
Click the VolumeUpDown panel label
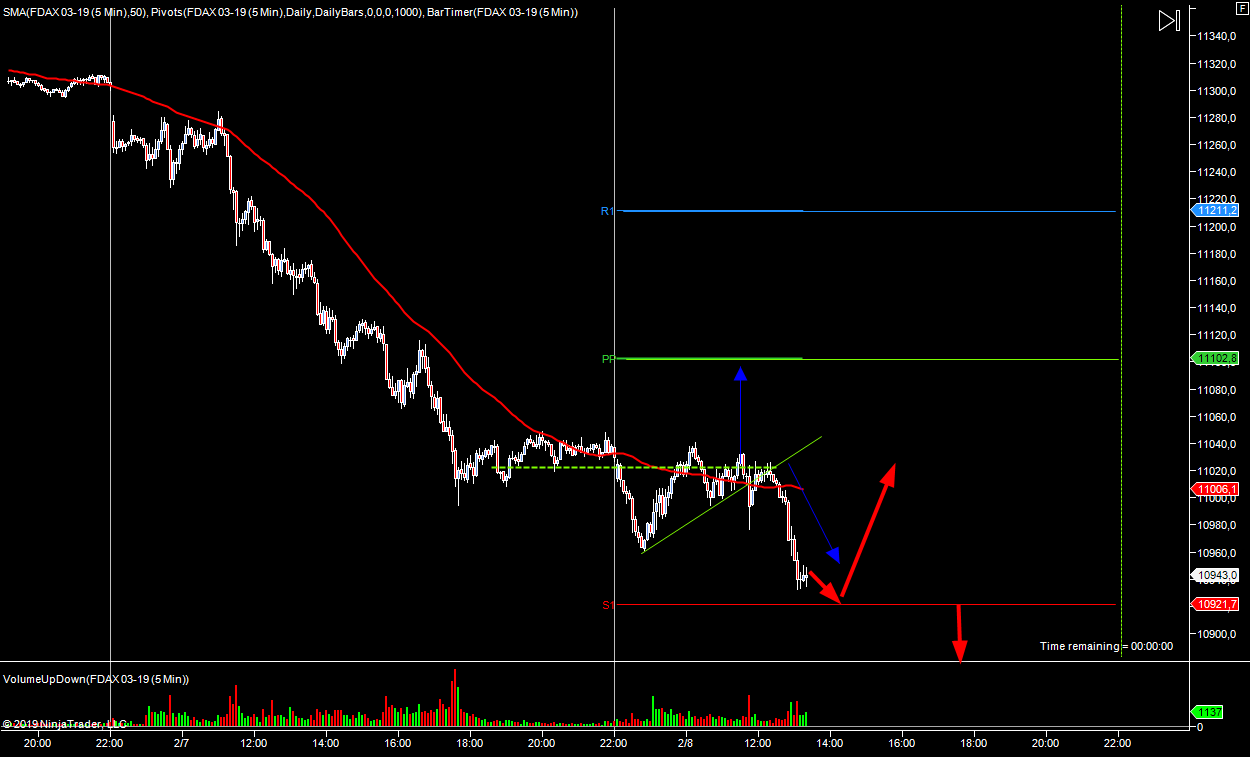[x=96, y=679]
